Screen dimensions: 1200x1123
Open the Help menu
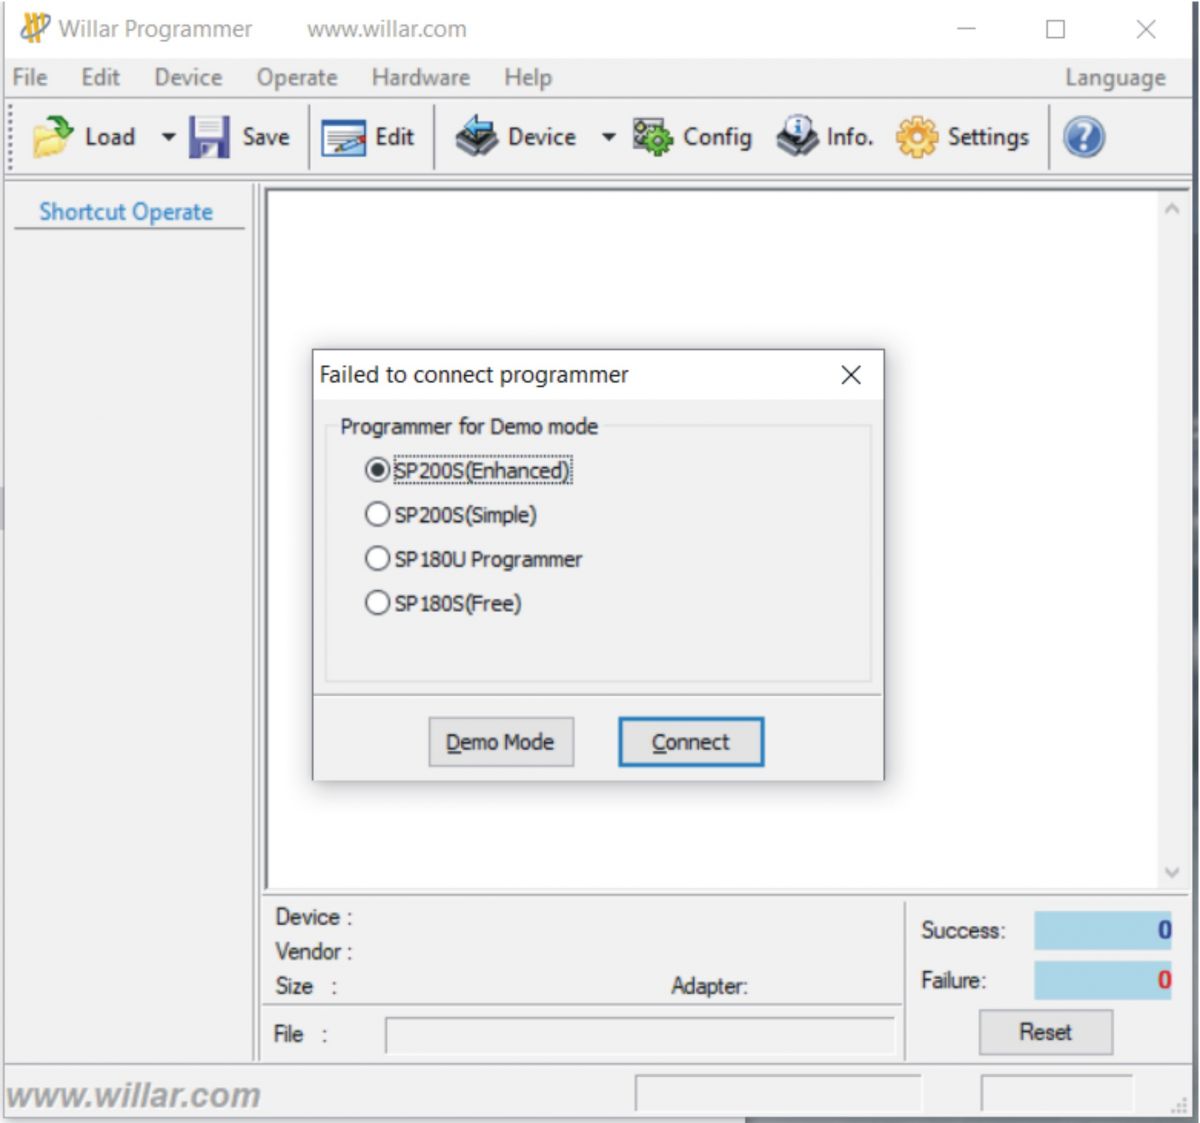(x=528, y=77)
